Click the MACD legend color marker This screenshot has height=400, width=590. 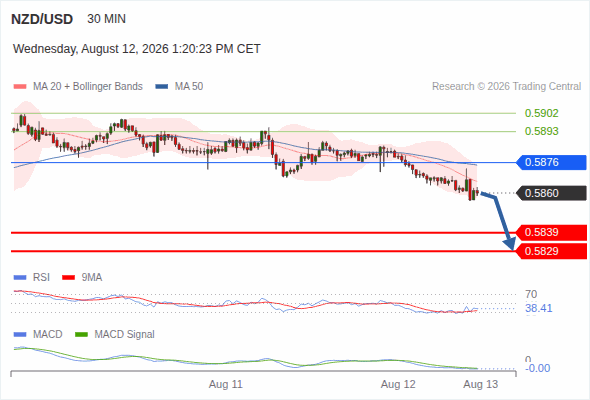point(20,335)
